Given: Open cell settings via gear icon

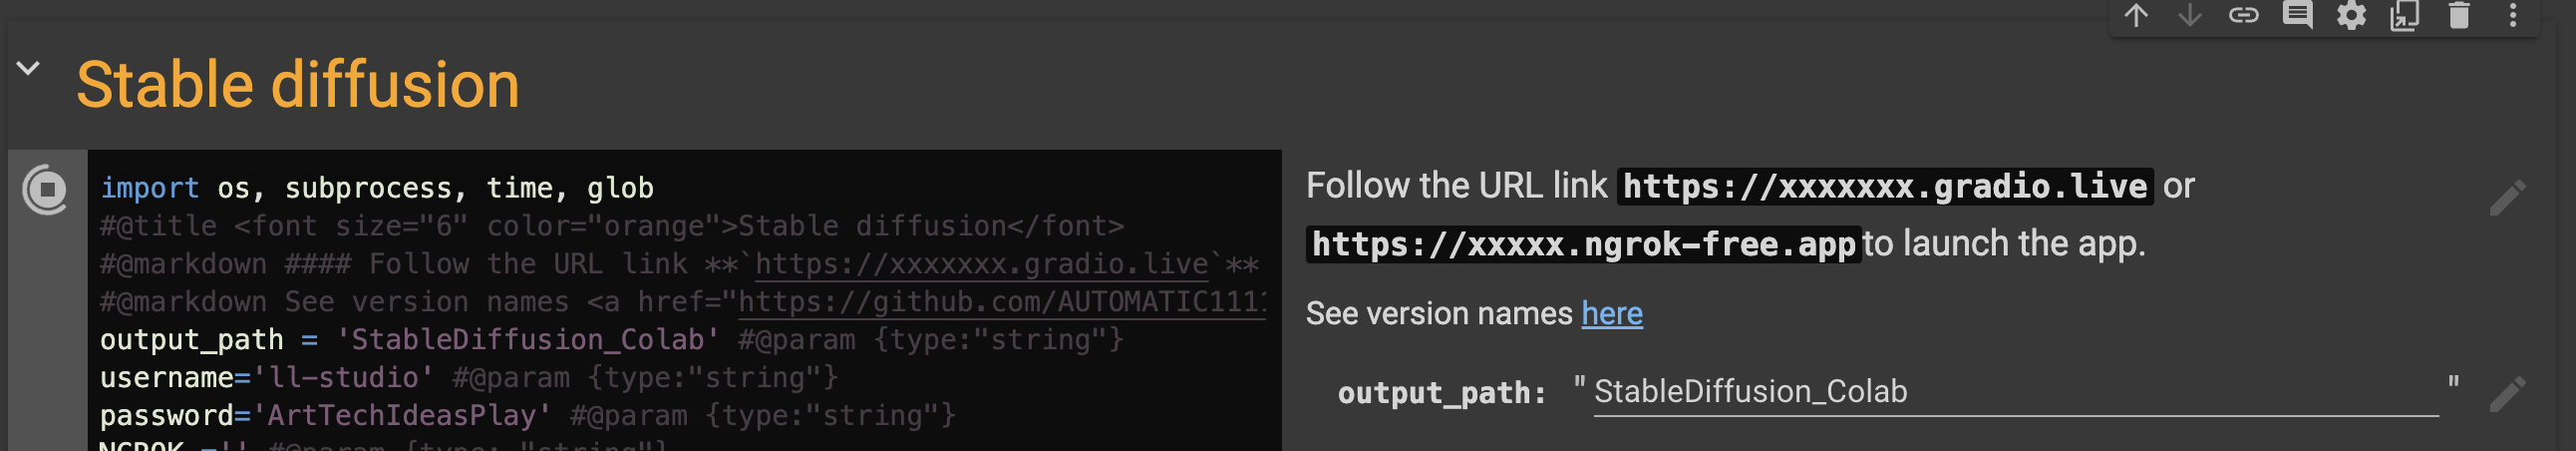Looking at the screenshot, I should coord(2351,15).
